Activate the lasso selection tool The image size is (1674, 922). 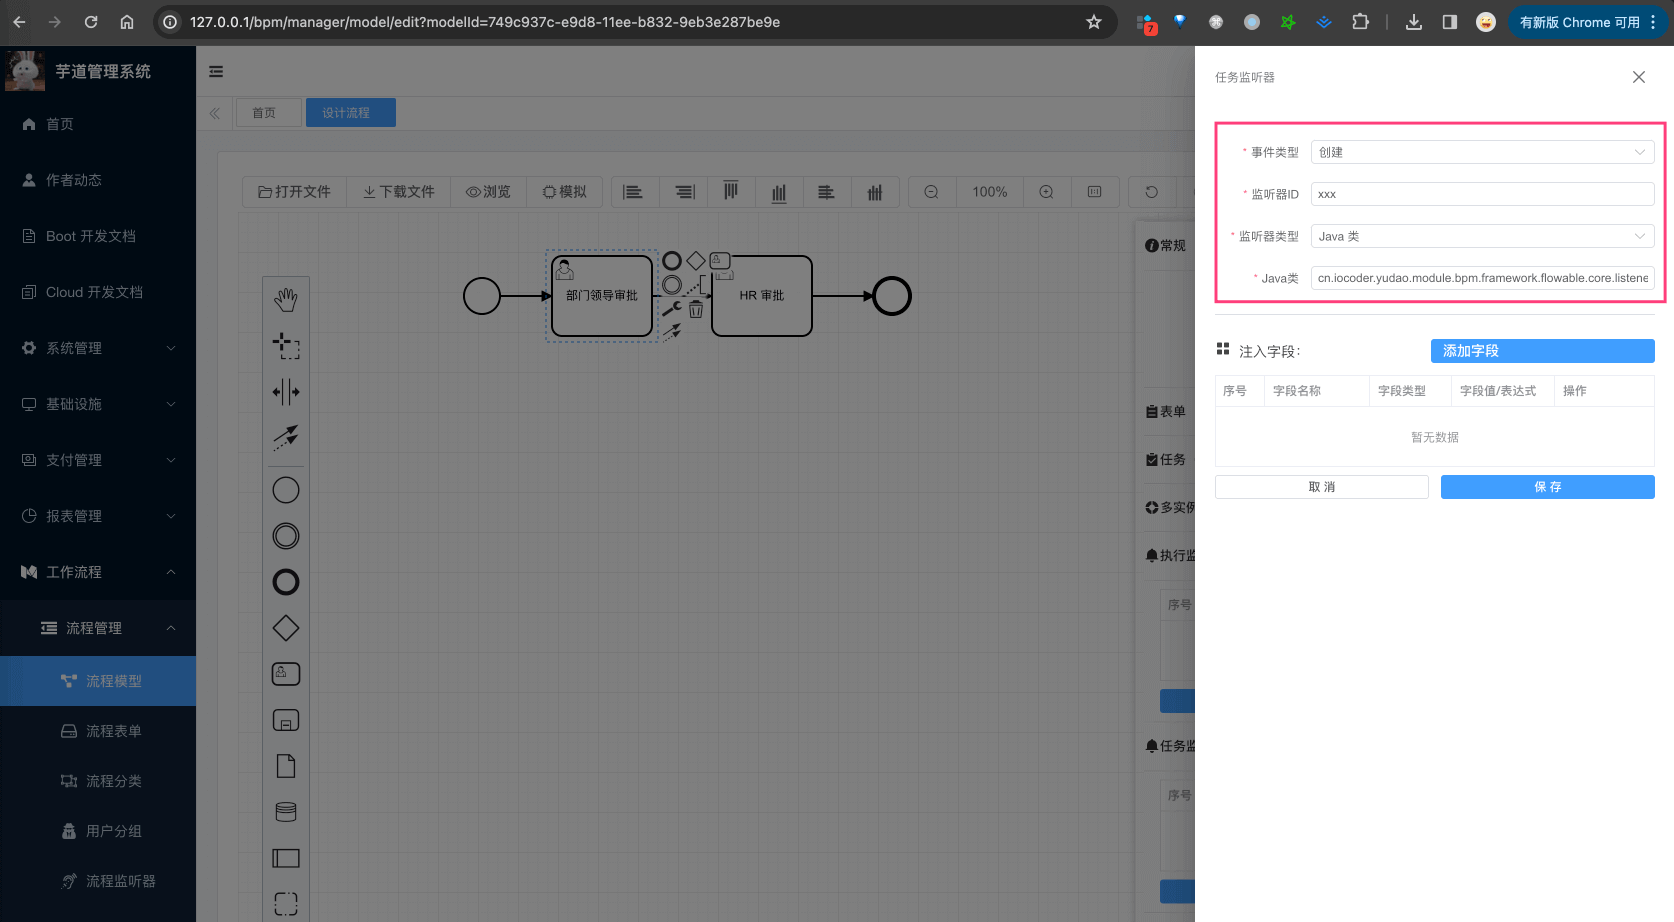click(x=286, y=346)
